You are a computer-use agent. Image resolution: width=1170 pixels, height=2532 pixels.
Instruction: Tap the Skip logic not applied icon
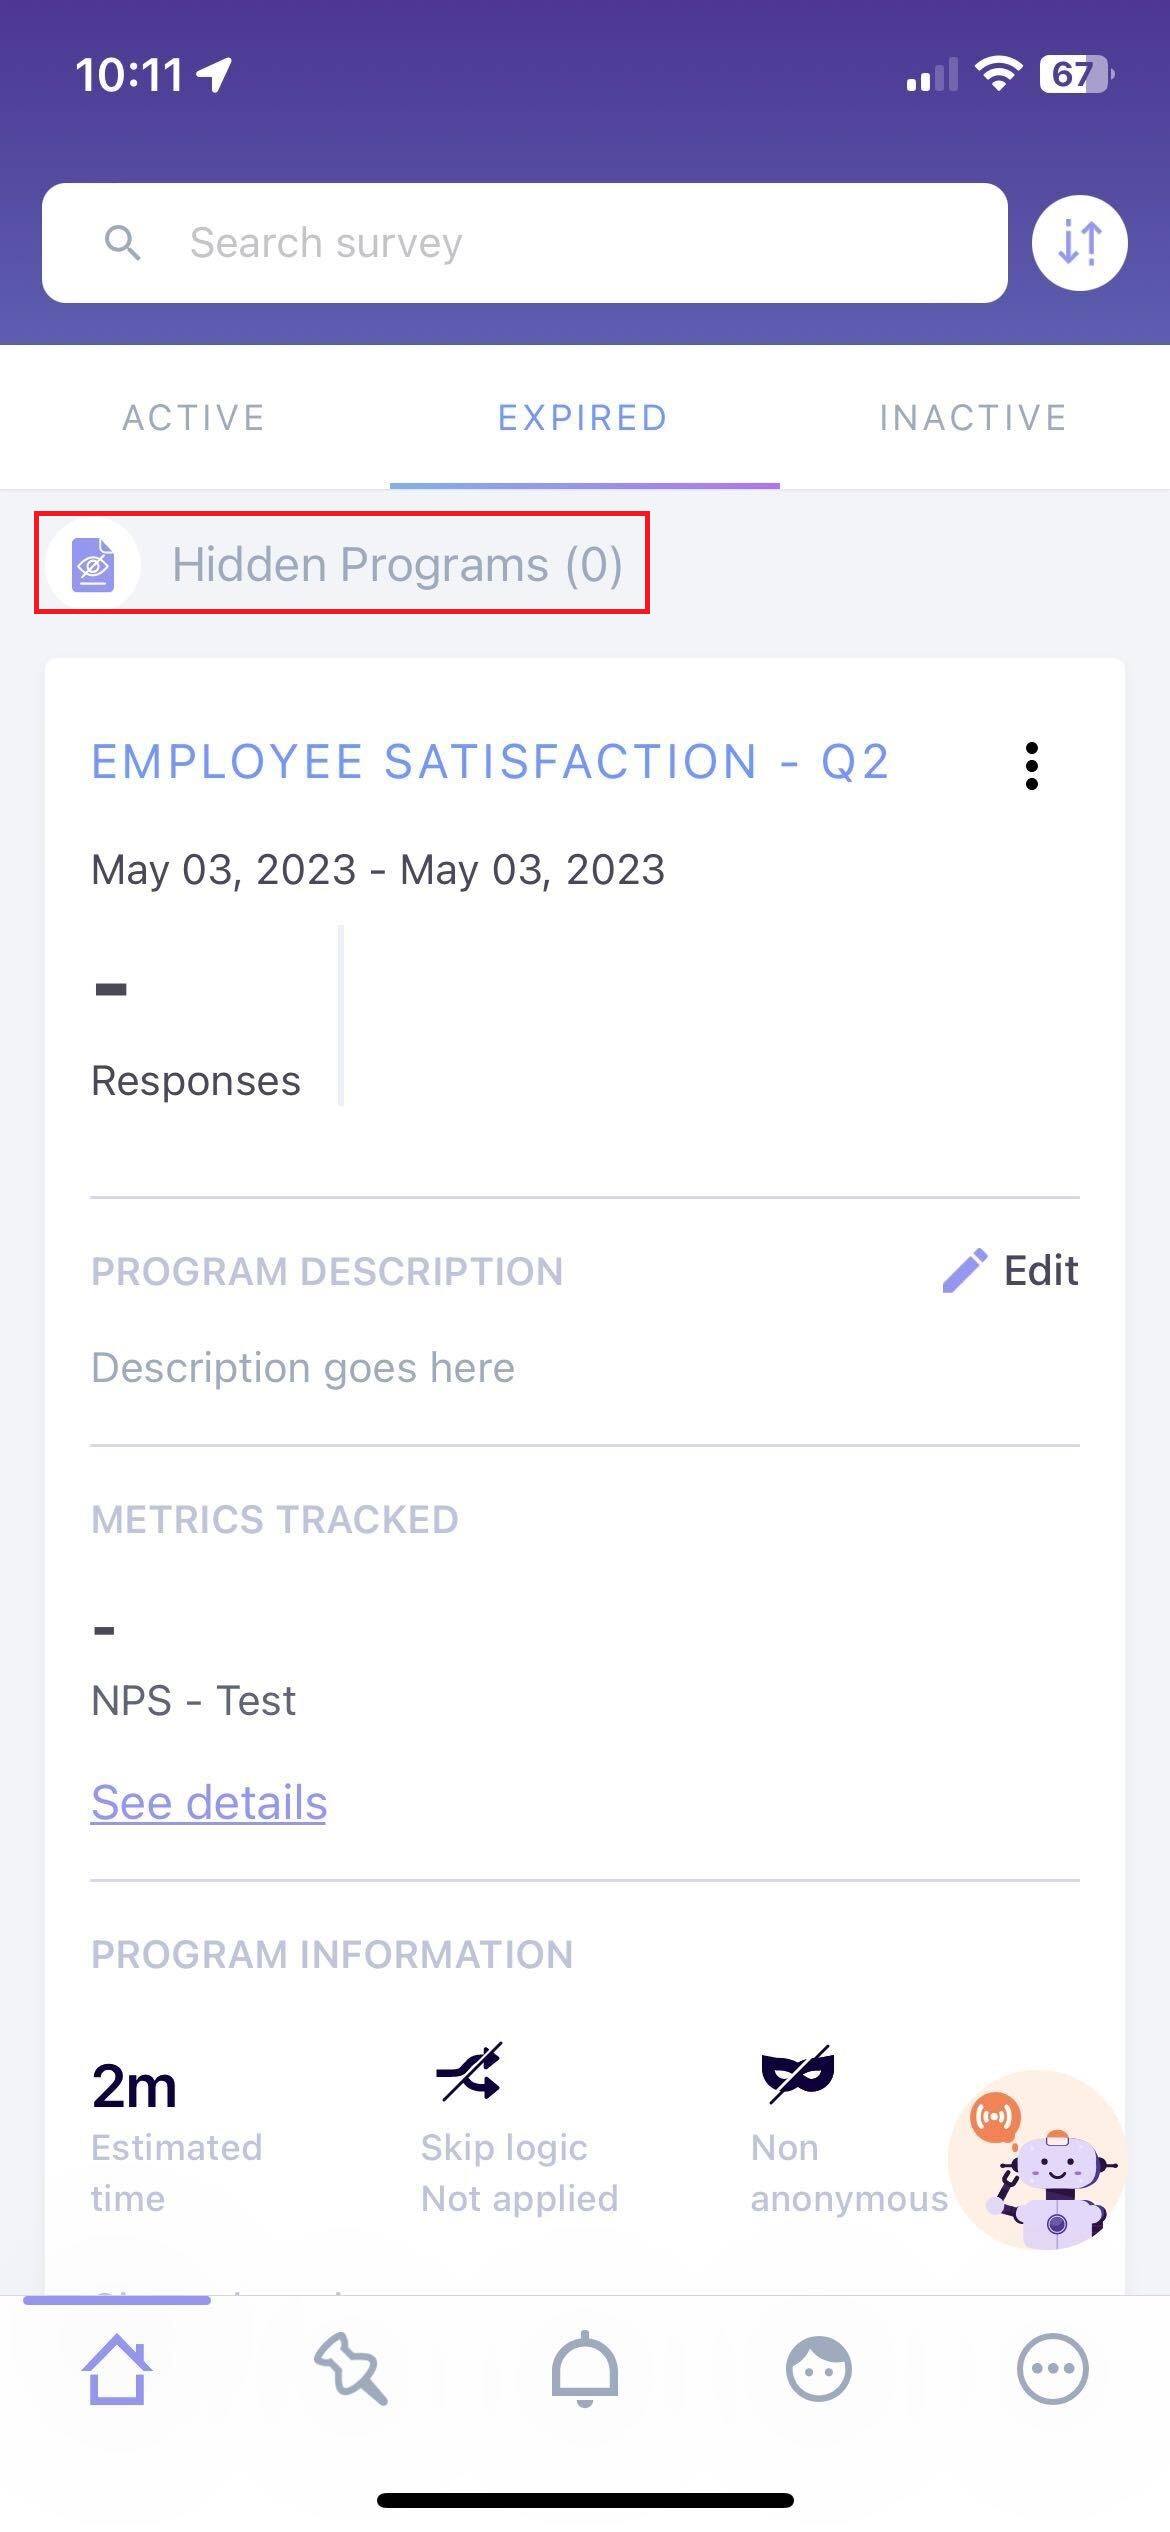[x=469, y=2072]
